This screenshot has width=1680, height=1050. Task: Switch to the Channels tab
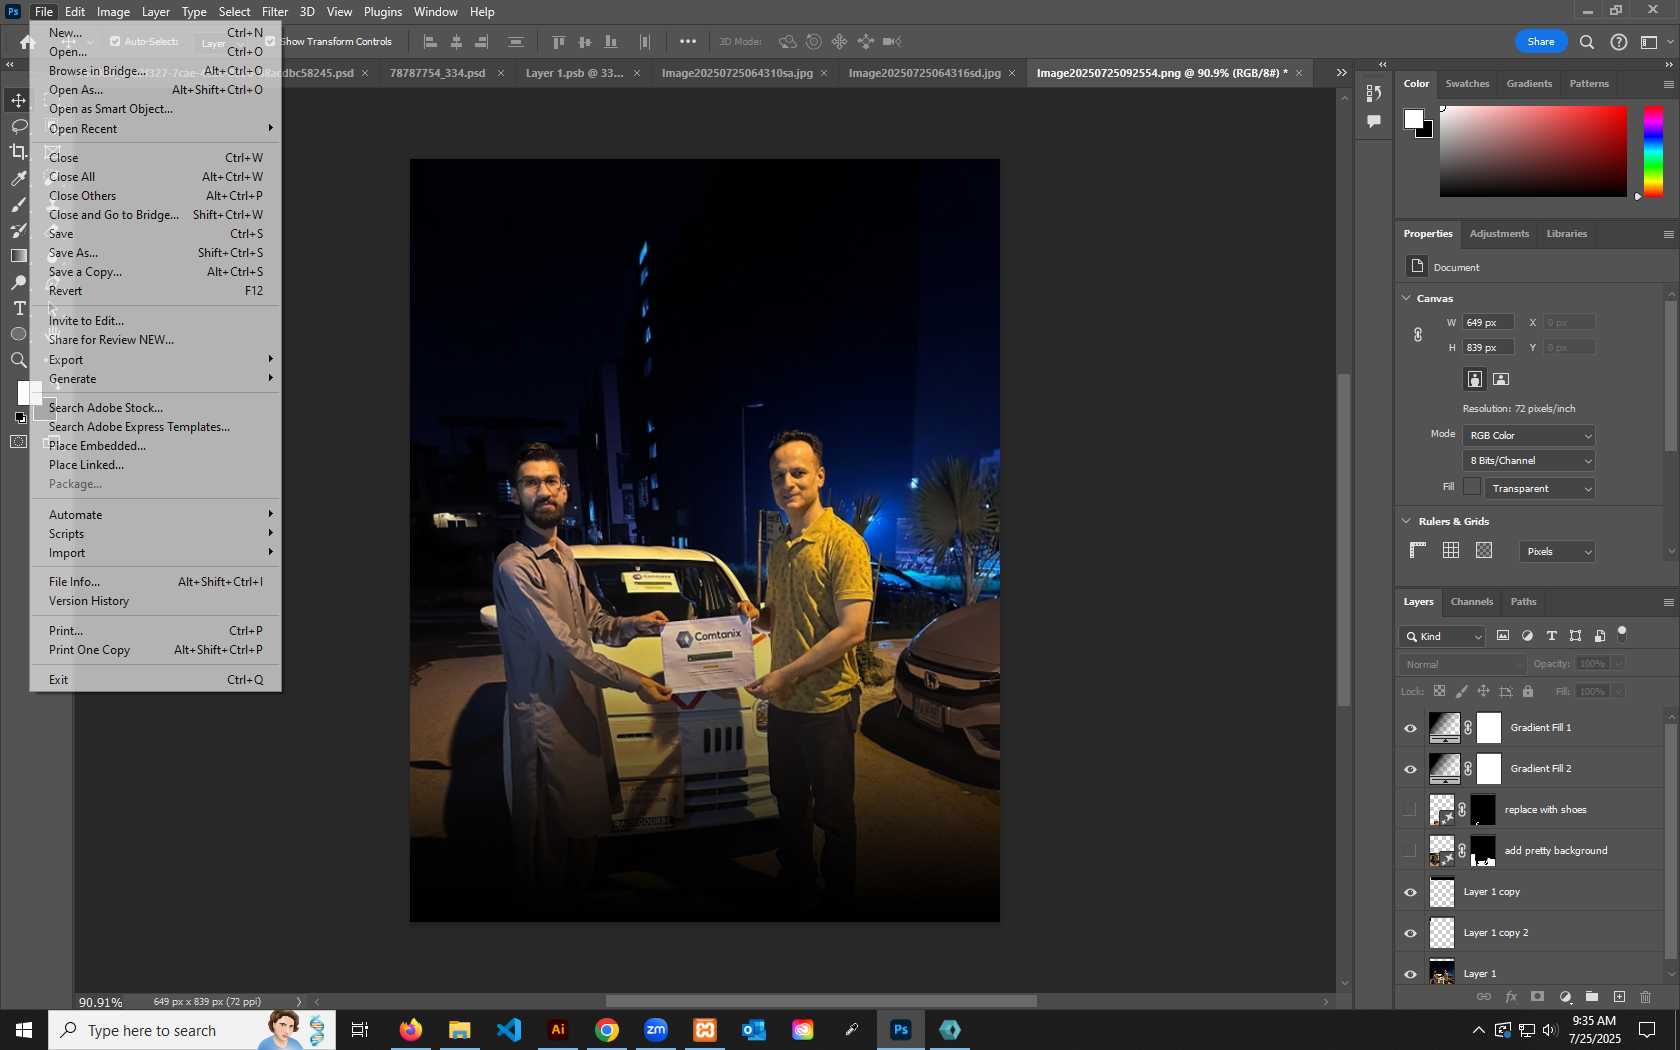coord(1471,602)
